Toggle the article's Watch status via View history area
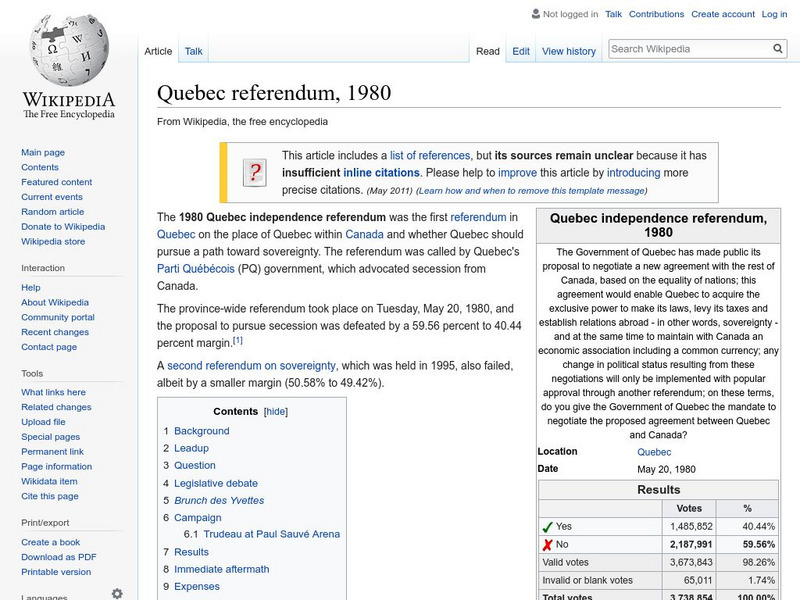This screenshot has height=600, width=800. tap(568, 51)
